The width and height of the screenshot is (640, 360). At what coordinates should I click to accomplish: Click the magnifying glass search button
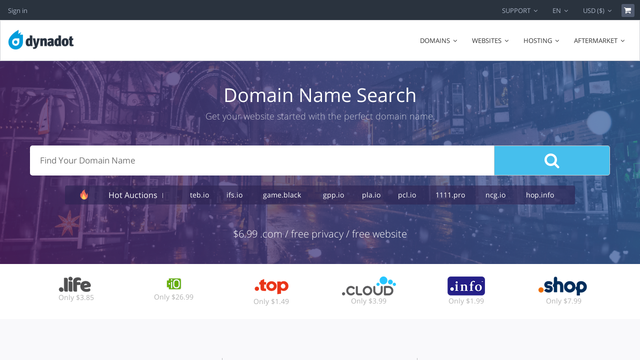pyautogui.click(x=552, y=160)
